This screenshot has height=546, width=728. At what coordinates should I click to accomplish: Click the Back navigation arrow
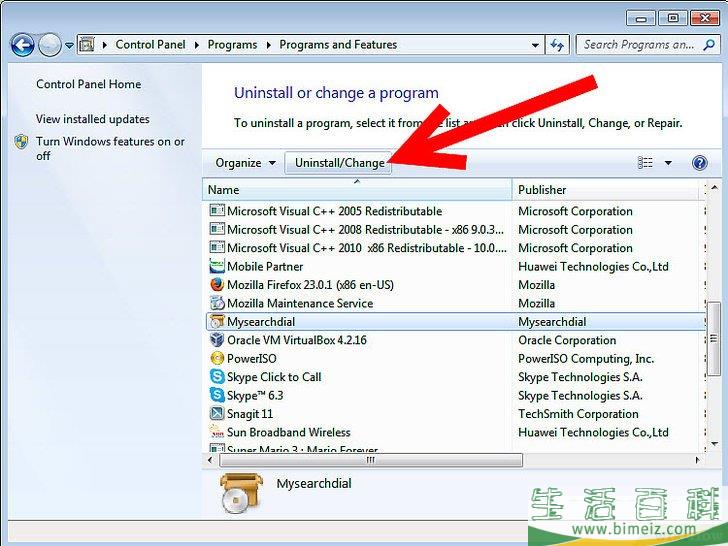coord(22,45)
